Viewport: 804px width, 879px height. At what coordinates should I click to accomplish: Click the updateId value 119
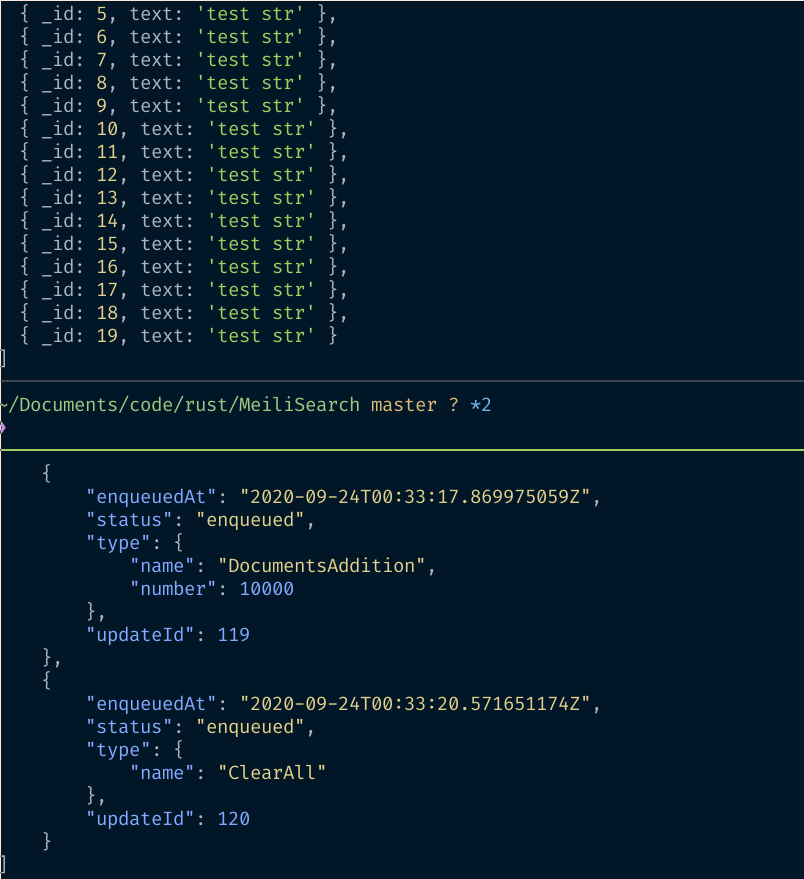(234, 635)
